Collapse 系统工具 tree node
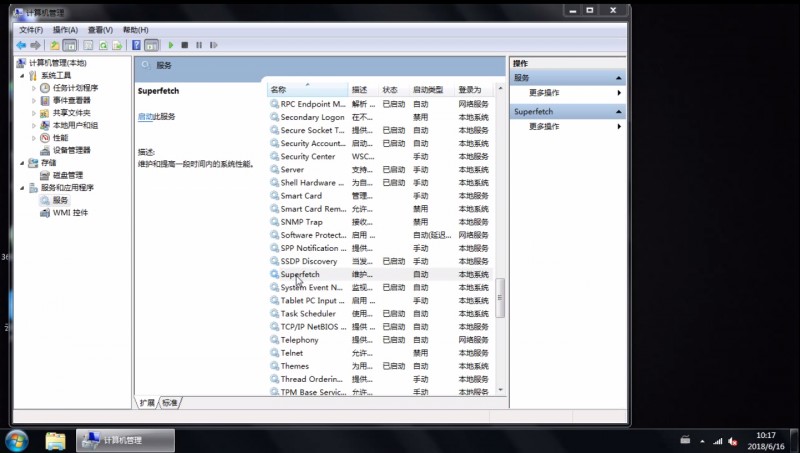Viewport: 800px width, 453px height. coord(22,76)
